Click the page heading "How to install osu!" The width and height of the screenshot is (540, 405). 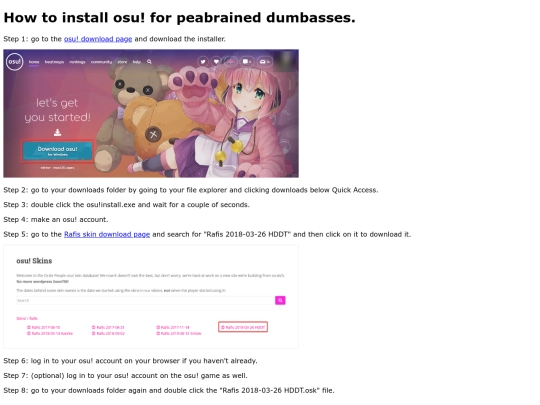179,18
